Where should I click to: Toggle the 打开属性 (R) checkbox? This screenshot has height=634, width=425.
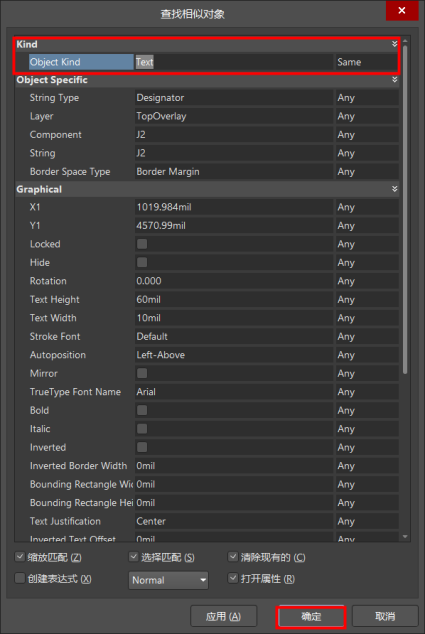(233, 578)
